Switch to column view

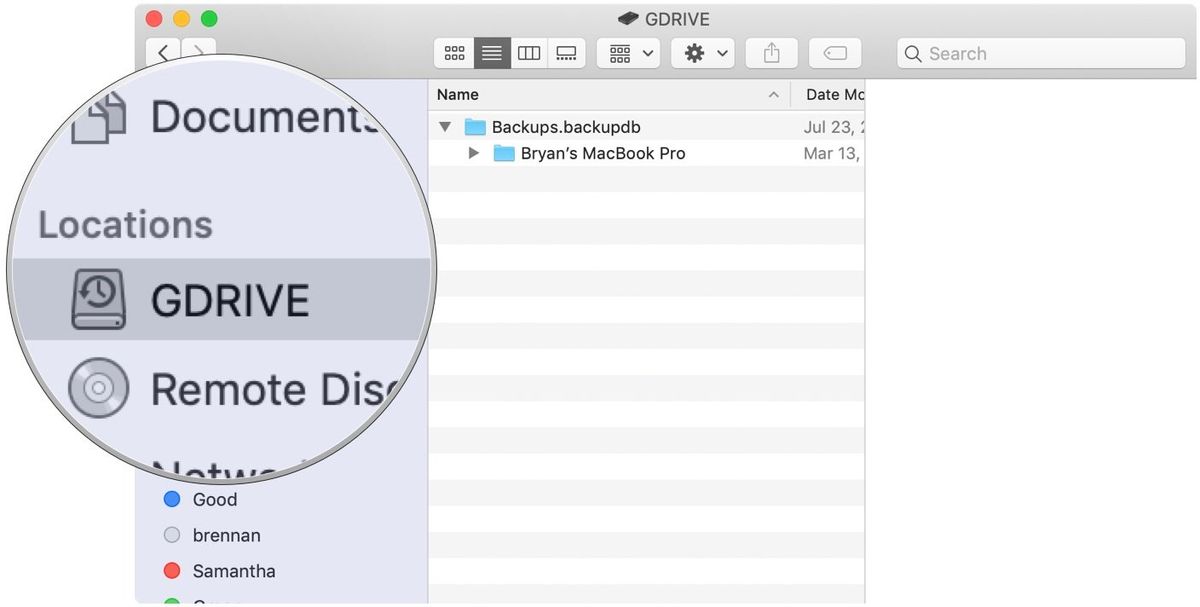click(529, 53)
